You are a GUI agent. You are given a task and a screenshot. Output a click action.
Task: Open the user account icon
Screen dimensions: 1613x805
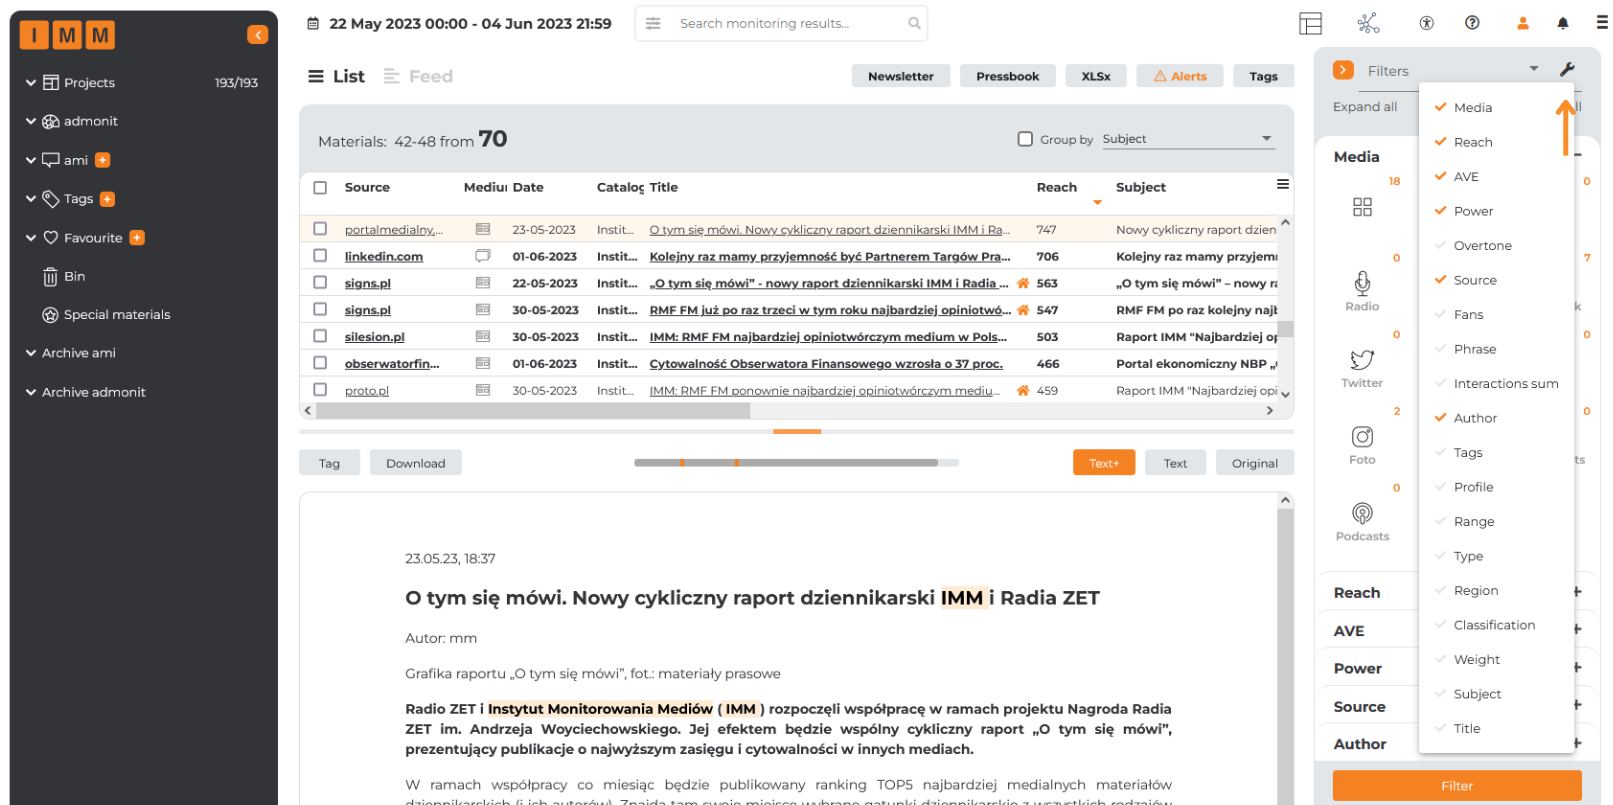coord(1523,23)
